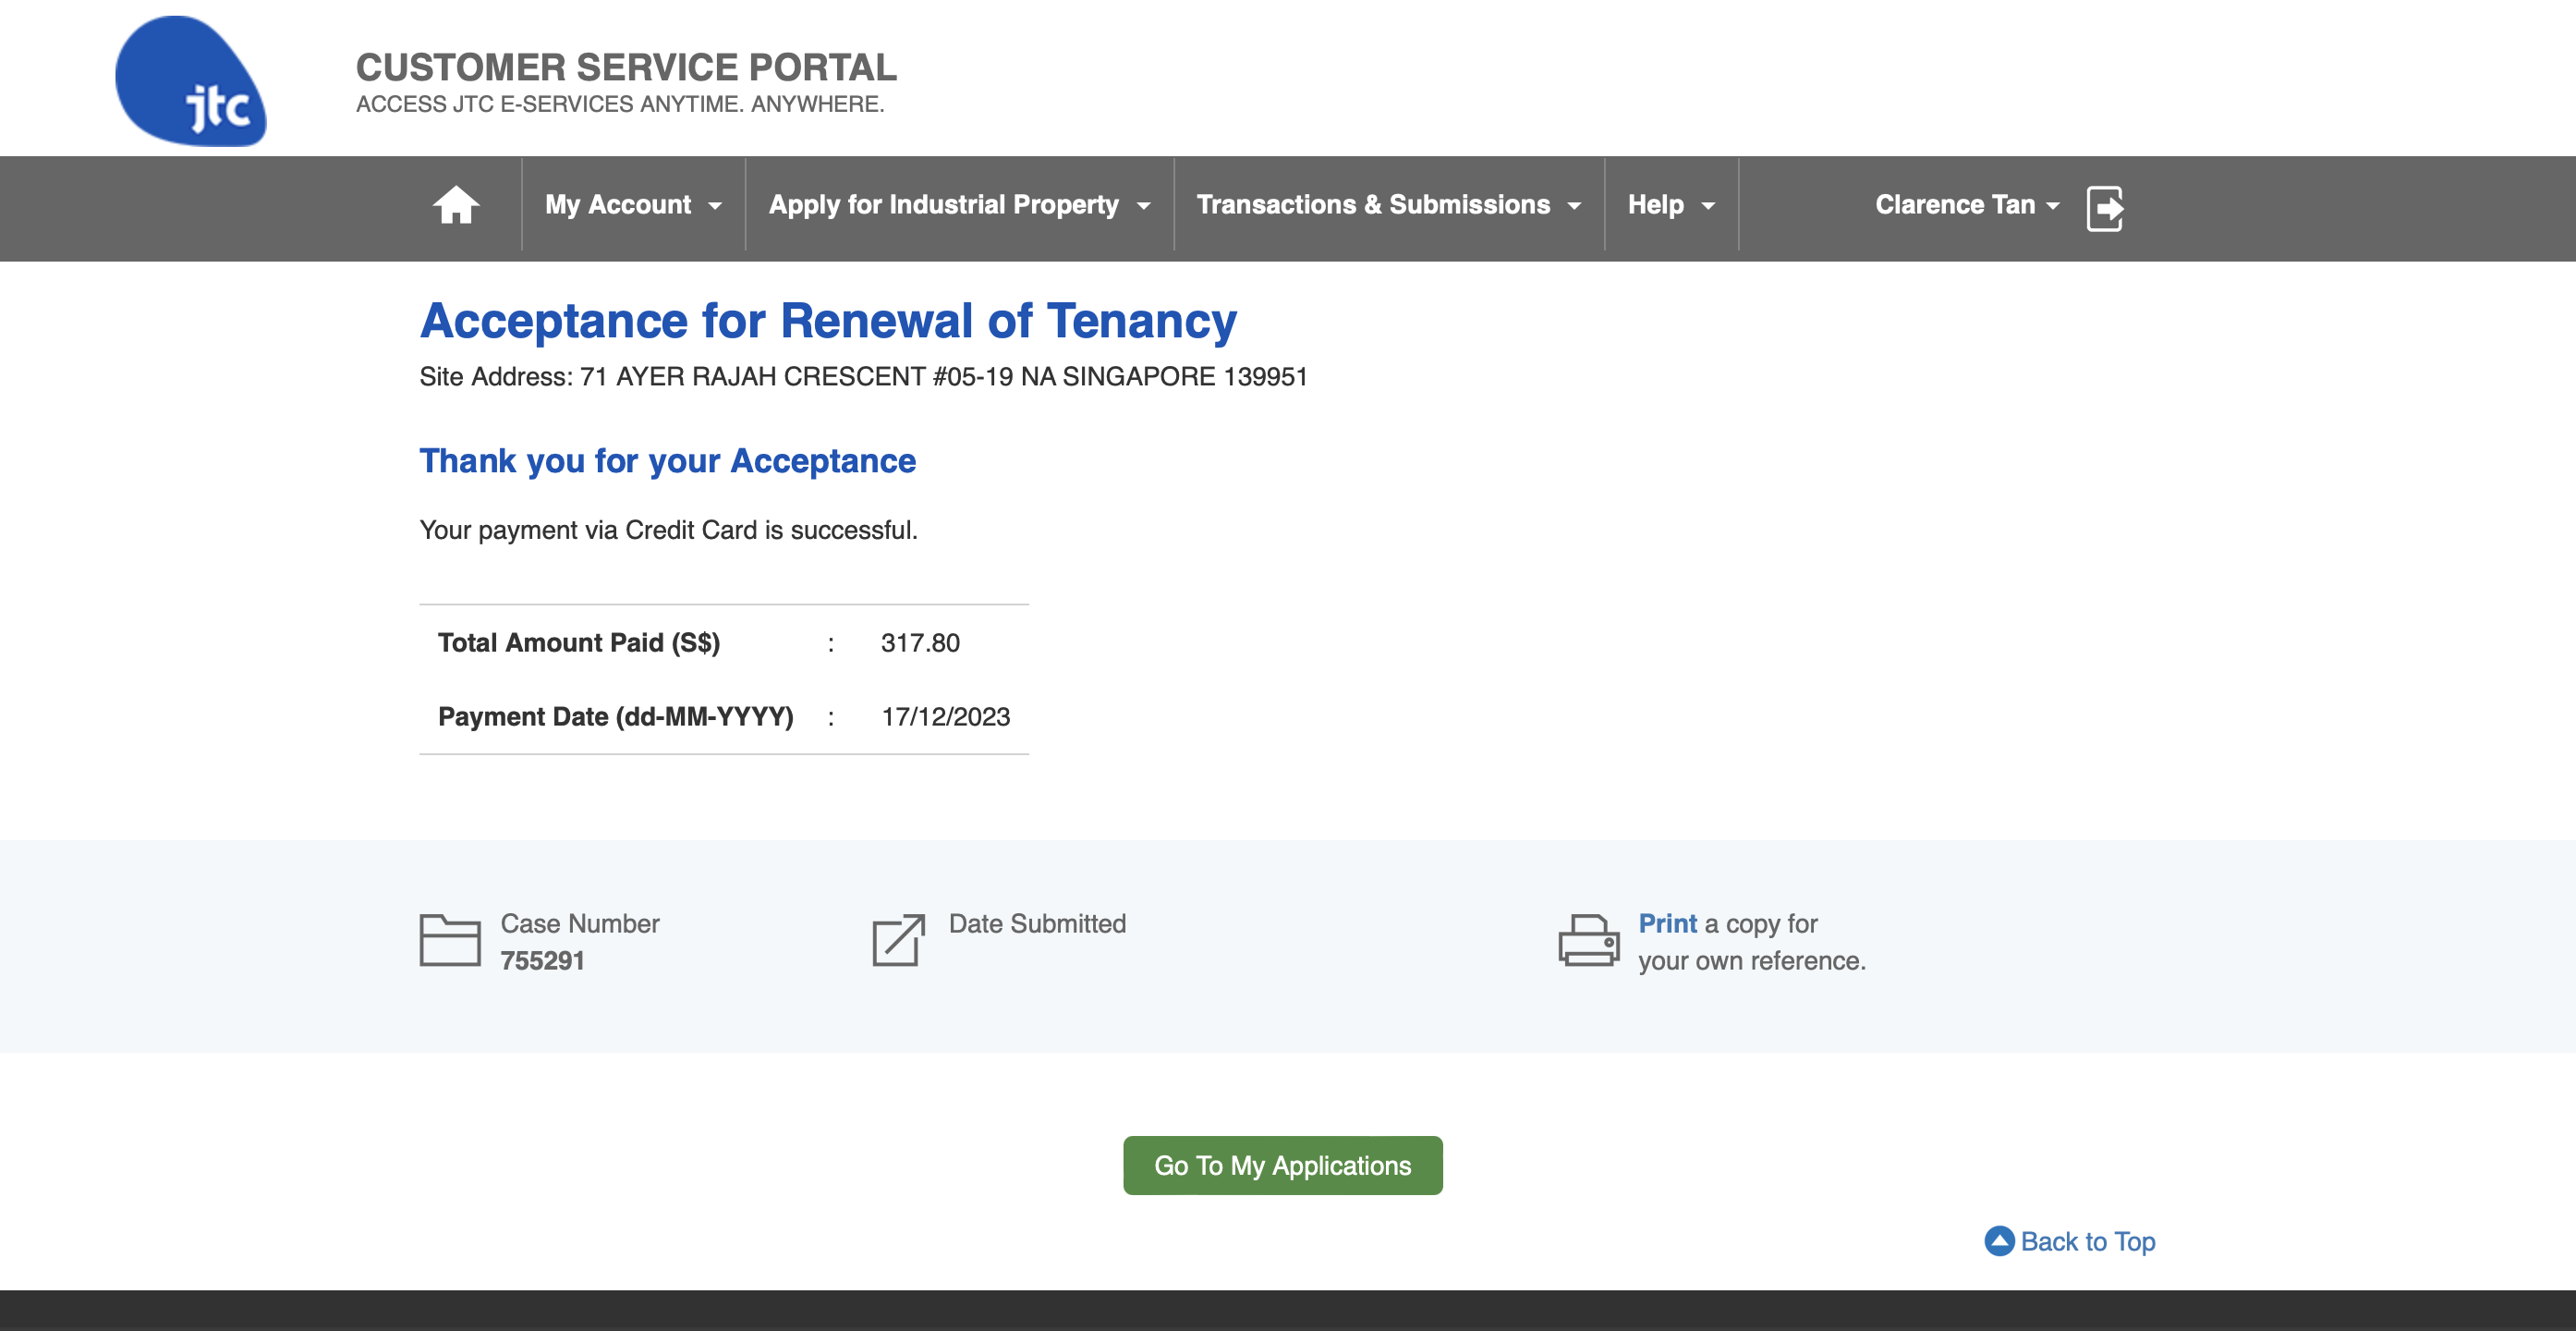
Task: Click the Date Submitted arrow icon
Action: [x=899, y=940]
